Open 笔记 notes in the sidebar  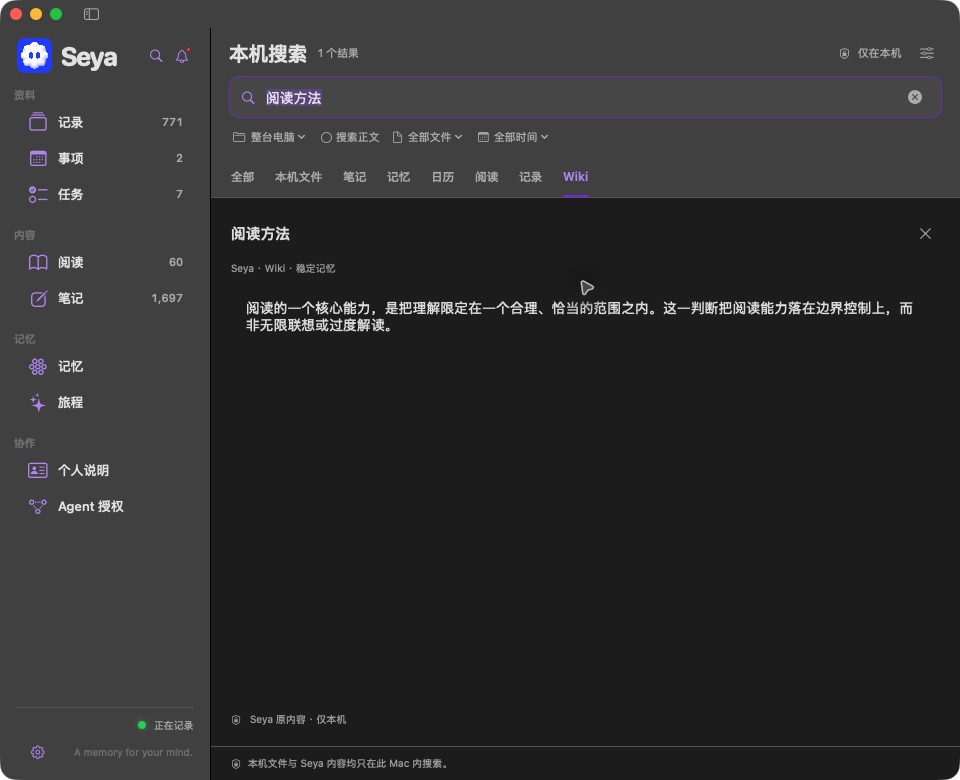(104, 299)
